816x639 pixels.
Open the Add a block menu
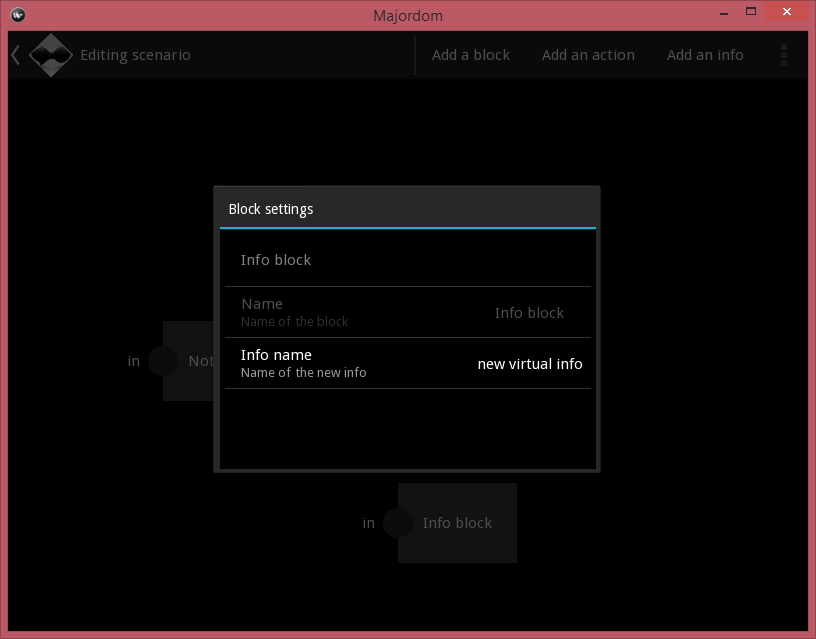click(471, 55)
